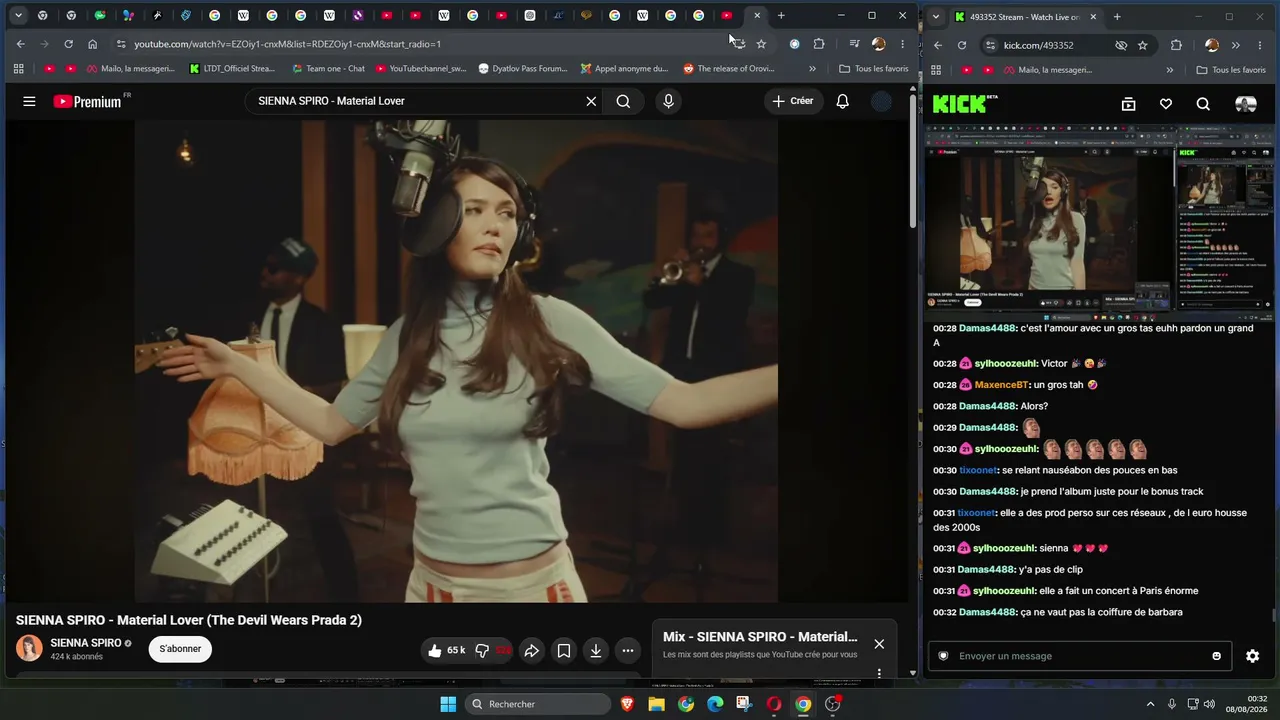The width and height of the screenshot is (1280, 720).
Task: Open Kick following heart icon
Action: 1165,104
